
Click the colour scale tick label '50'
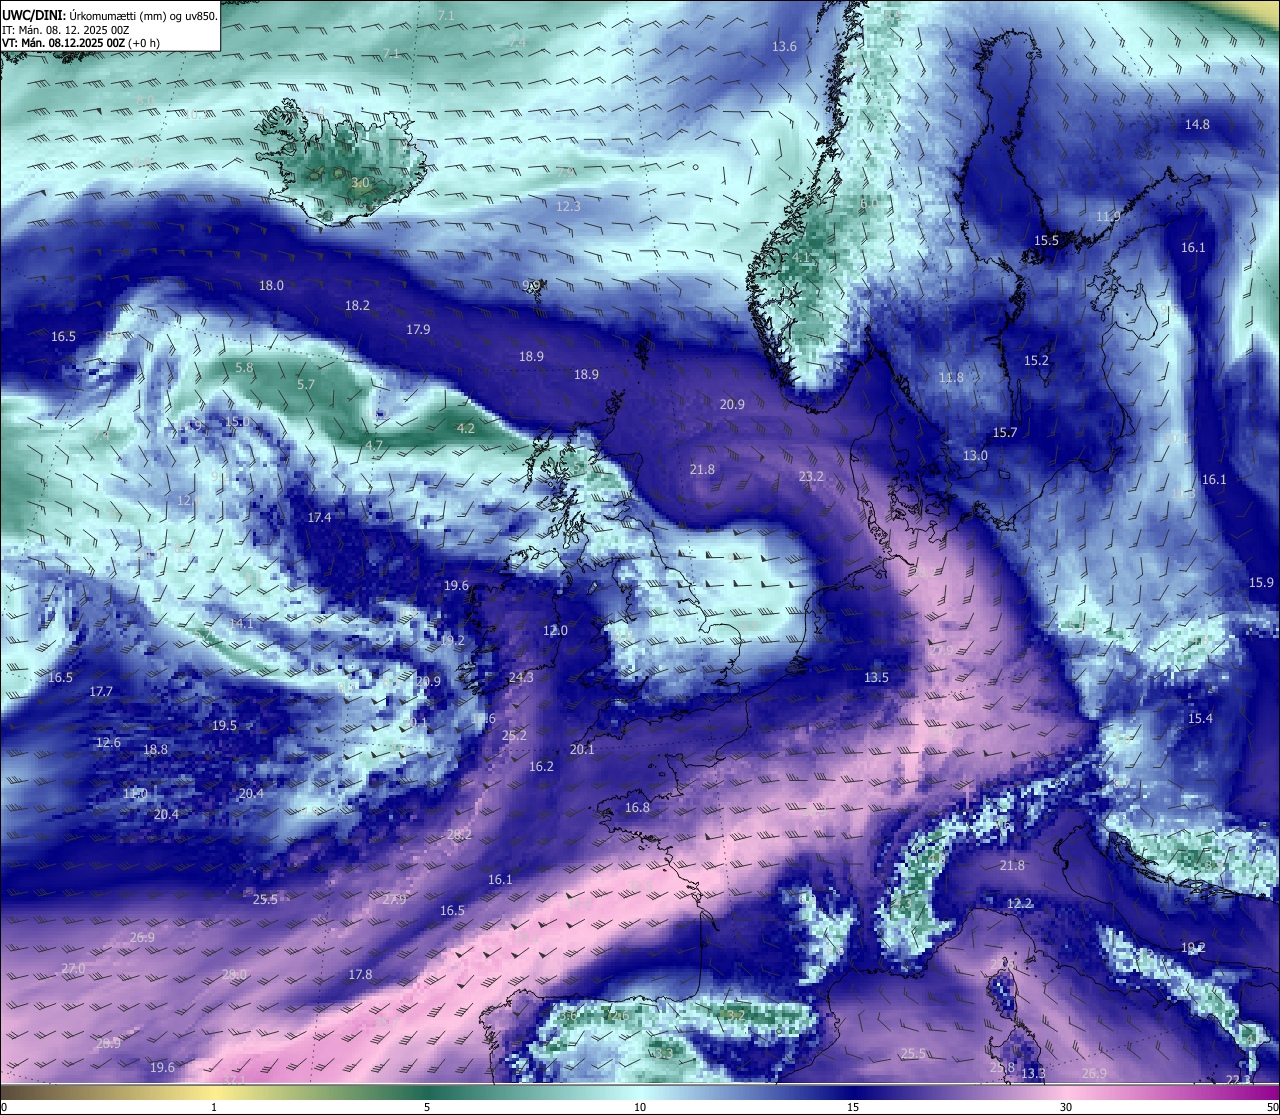pos(1272,1107)
